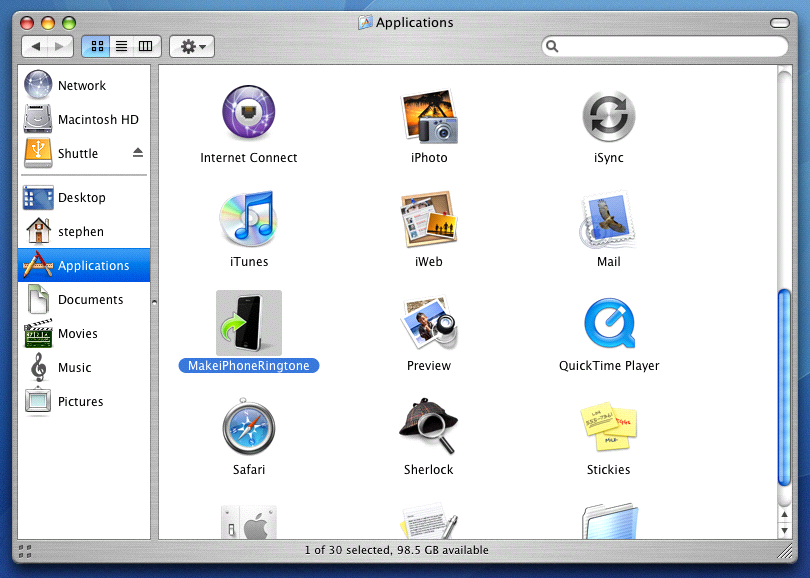Open the Internet Connect application icon
810x578 pixels.
click(248, 112)
